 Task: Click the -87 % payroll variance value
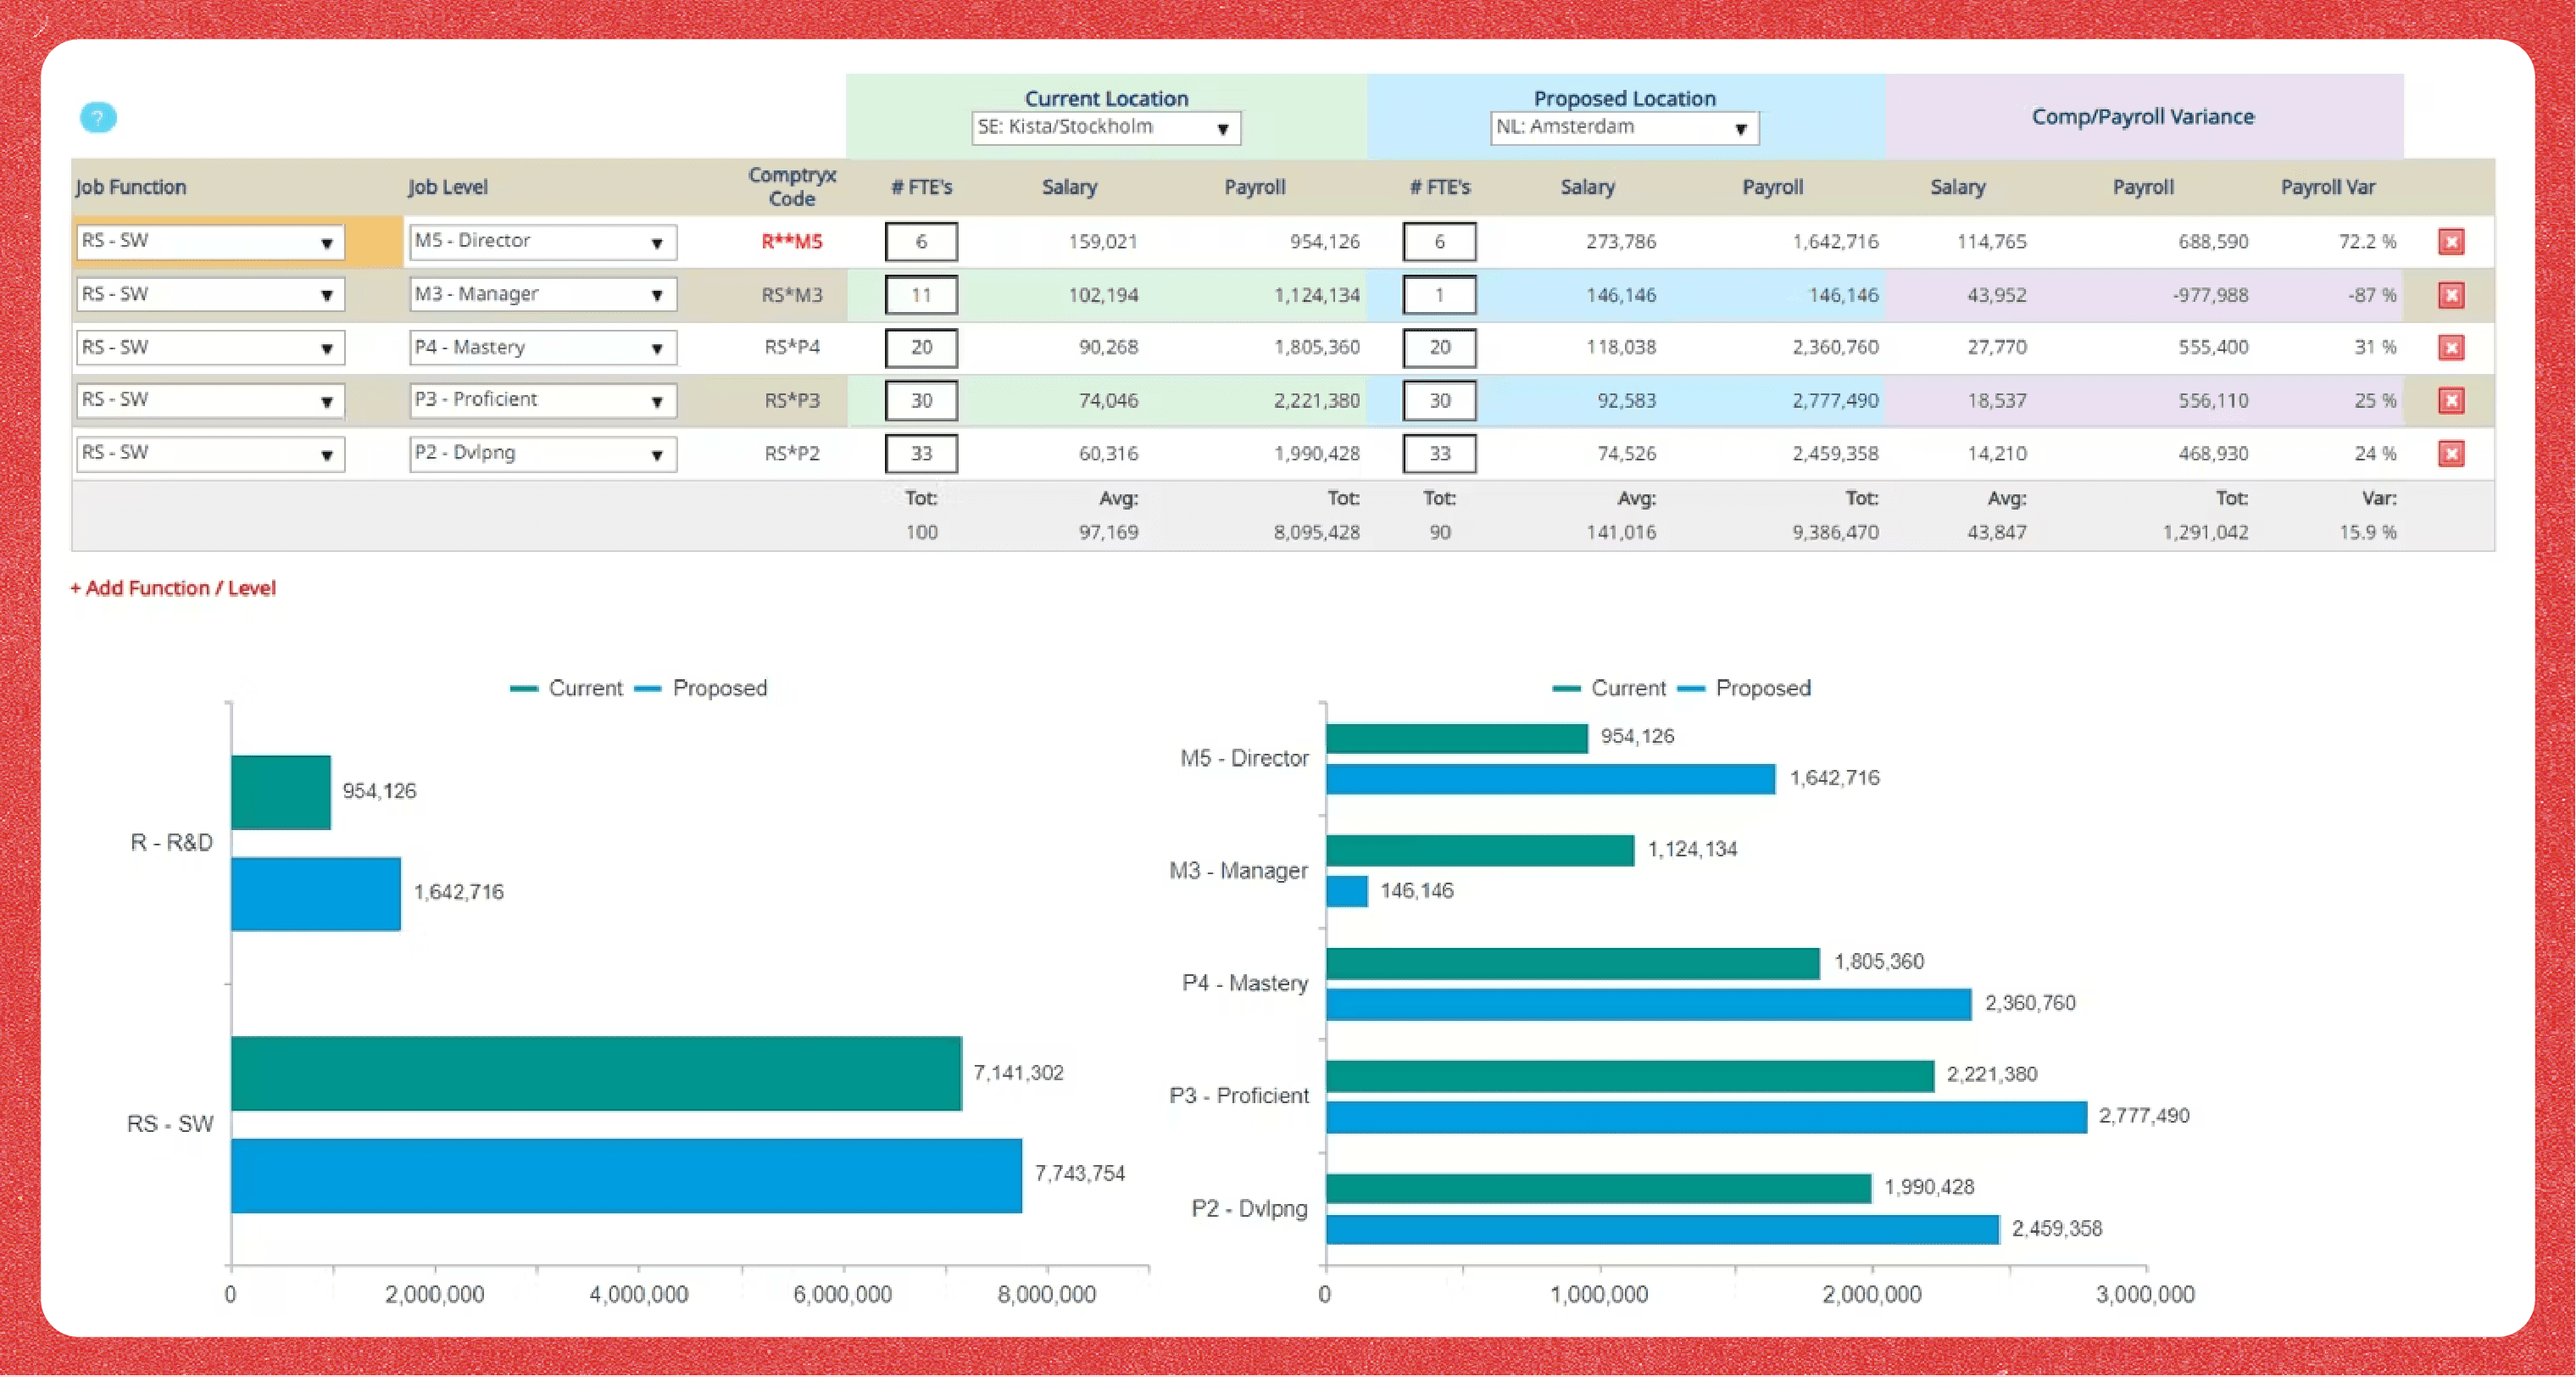2372,295
